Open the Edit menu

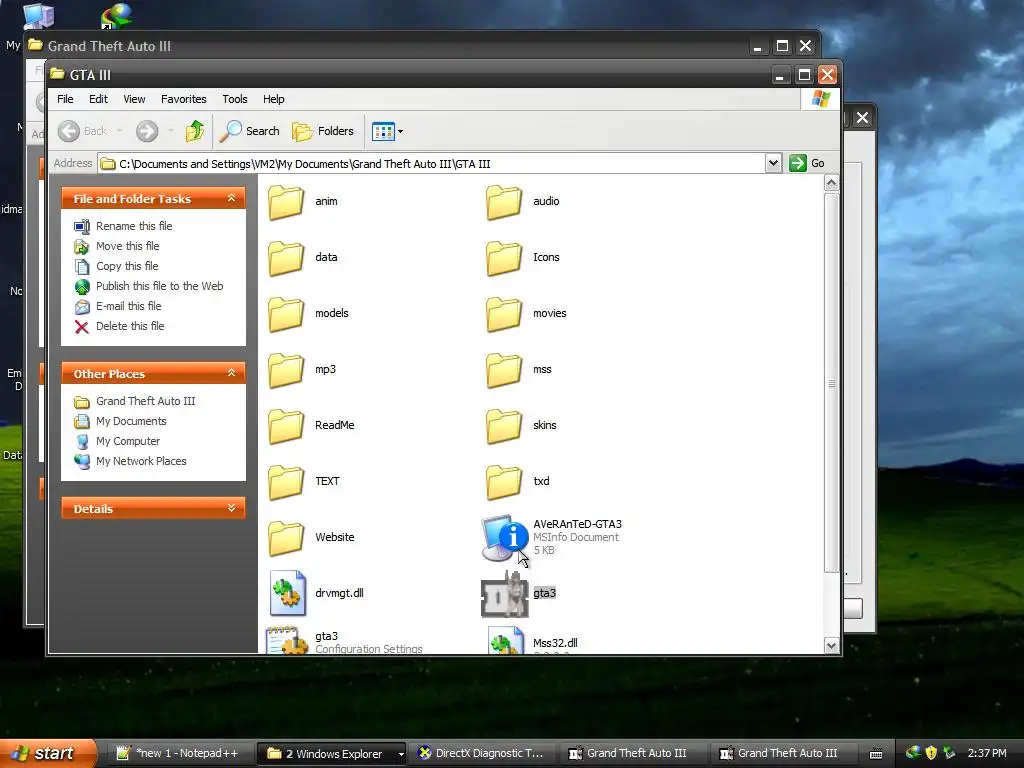99,99
